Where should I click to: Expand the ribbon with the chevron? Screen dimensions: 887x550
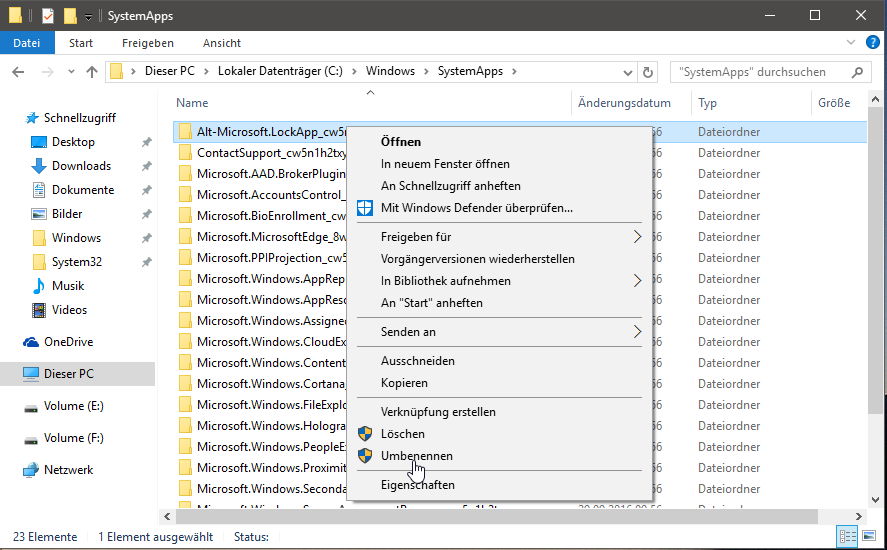[851, 42]
